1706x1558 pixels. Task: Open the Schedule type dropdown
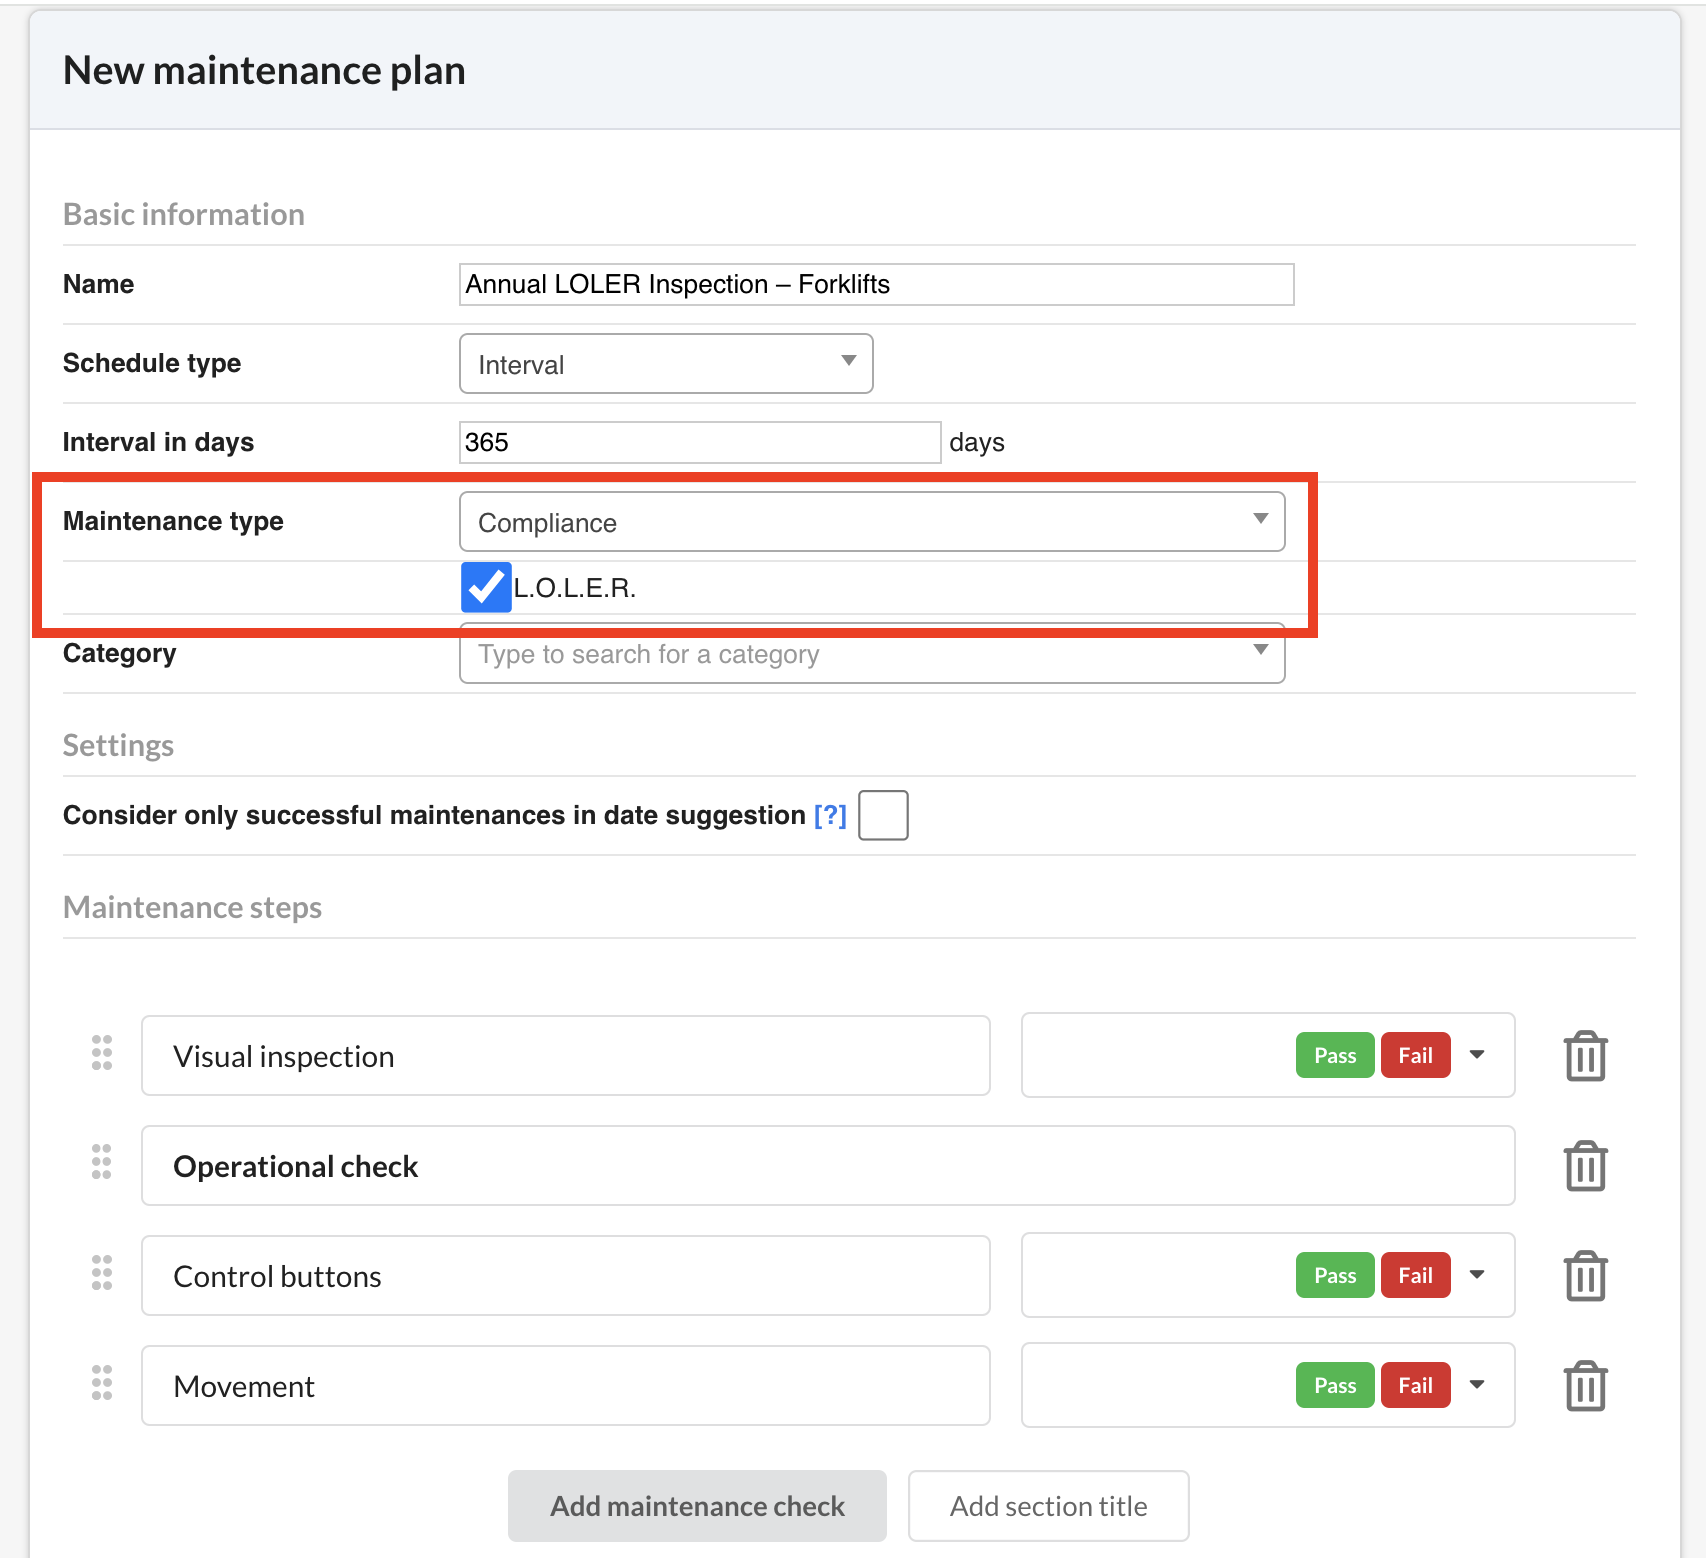click(666, 364)
